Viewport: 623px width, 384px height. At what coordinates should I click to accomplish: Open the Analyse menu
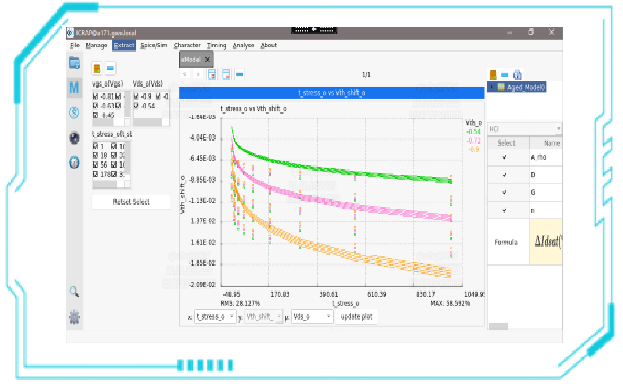point(243,45)
